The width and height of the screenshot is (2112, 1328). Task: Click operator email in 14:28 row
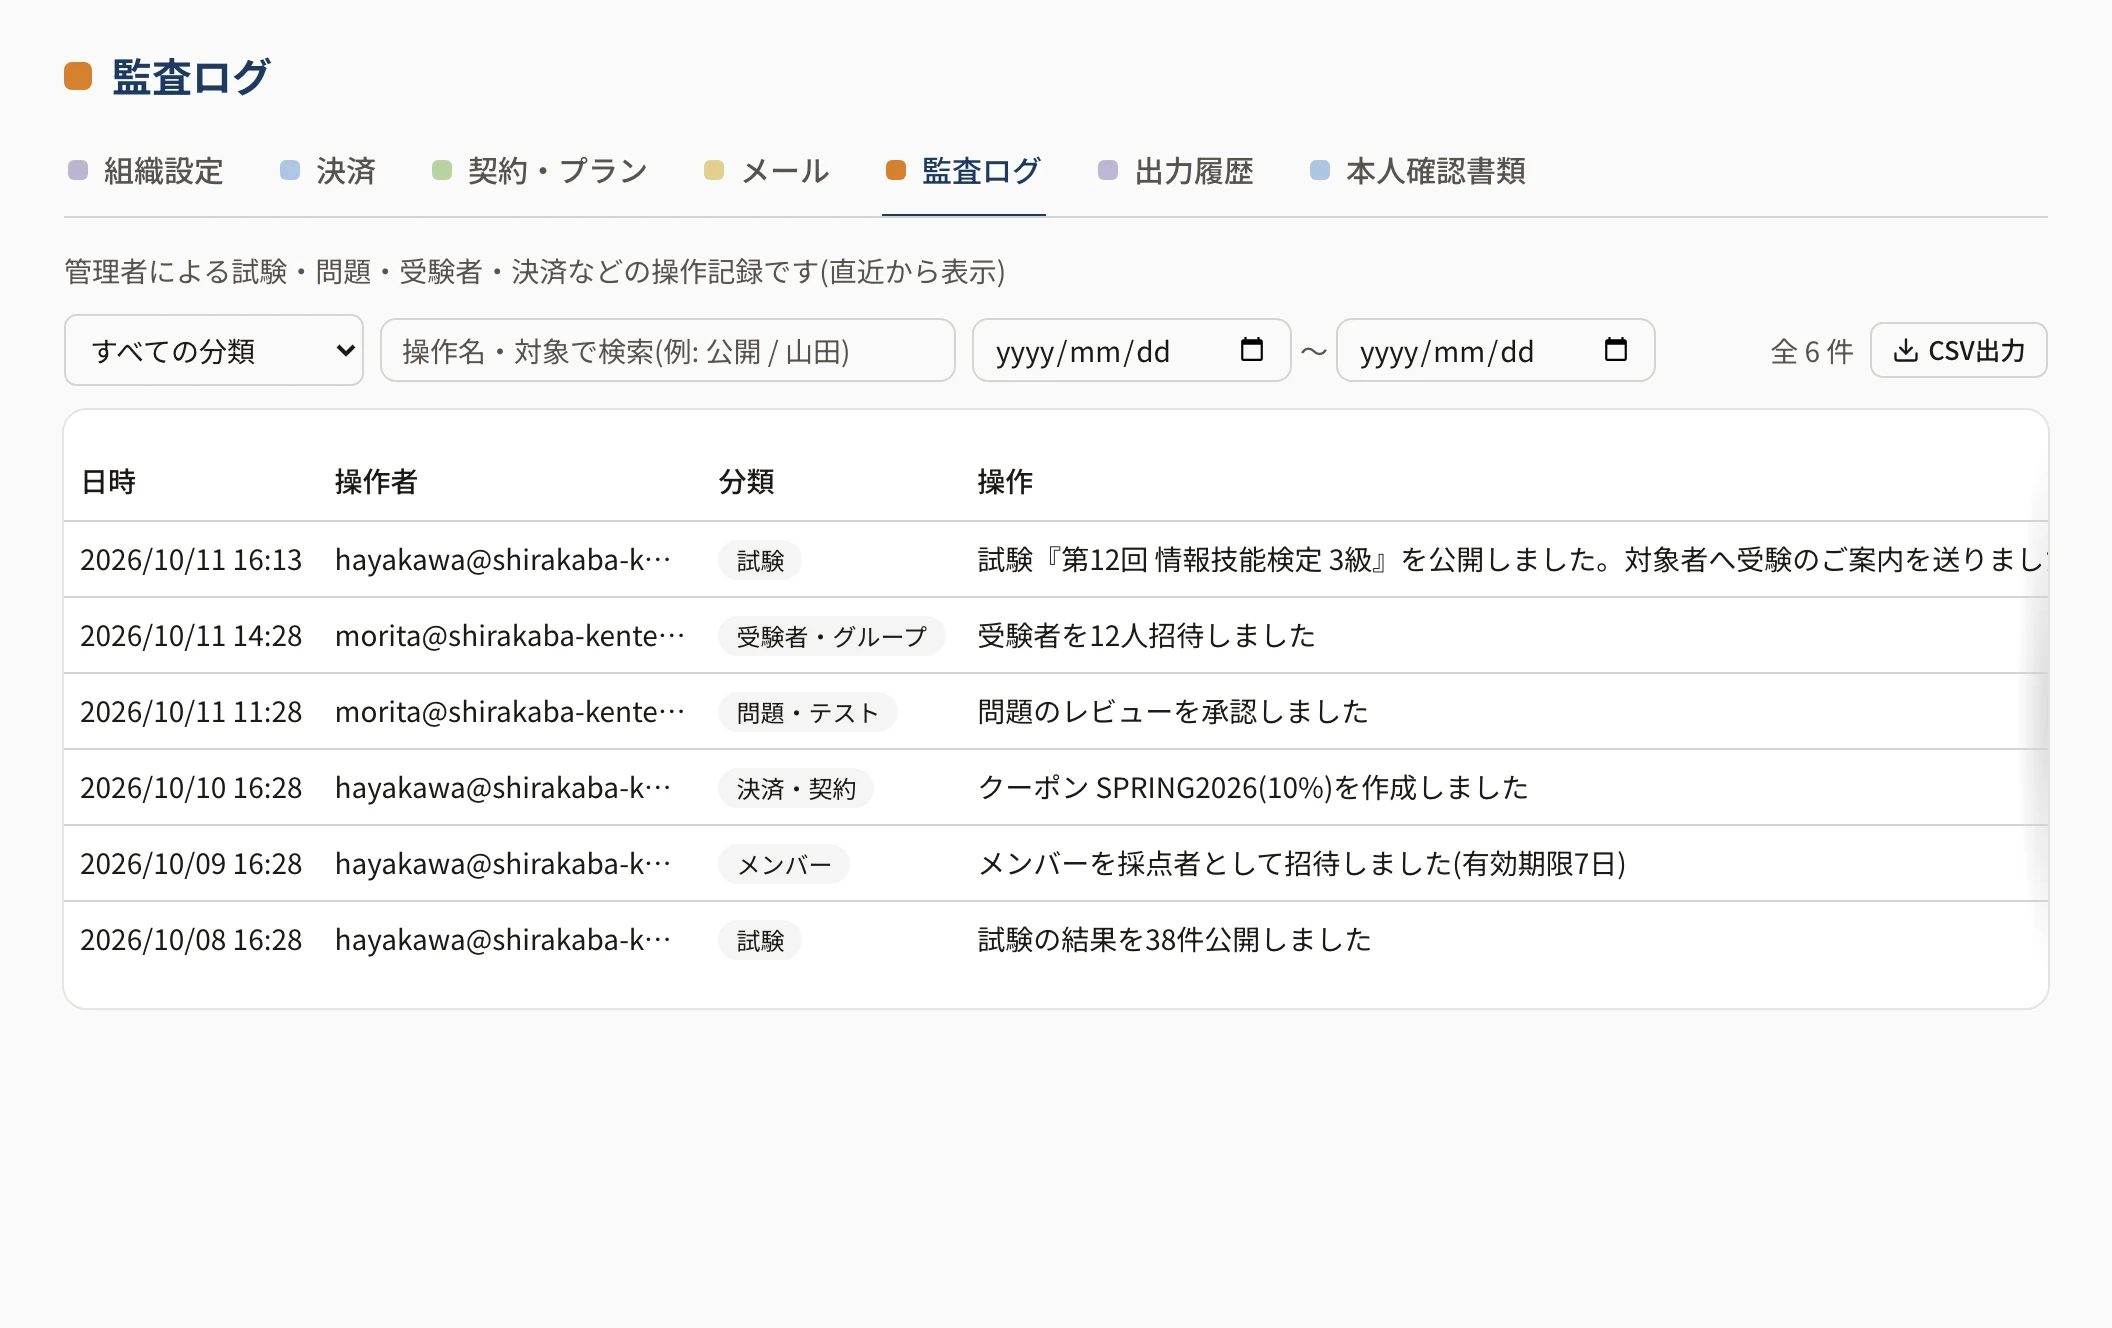click(x=510, y=636)
